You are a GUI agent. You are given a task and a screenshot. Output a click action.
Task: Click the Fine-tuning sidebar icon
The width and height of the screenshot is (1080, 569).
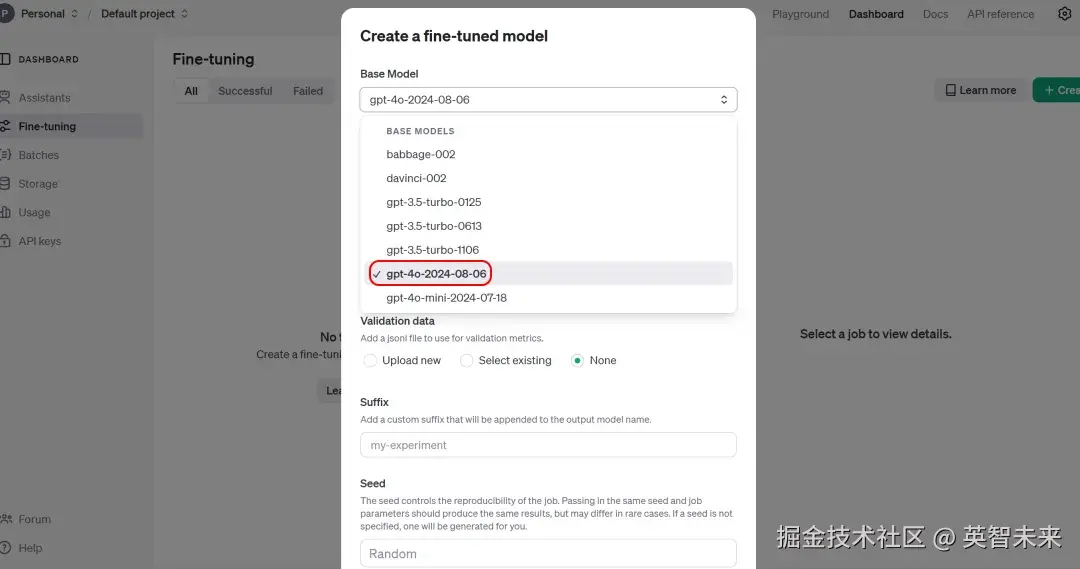tap(5, 126)
